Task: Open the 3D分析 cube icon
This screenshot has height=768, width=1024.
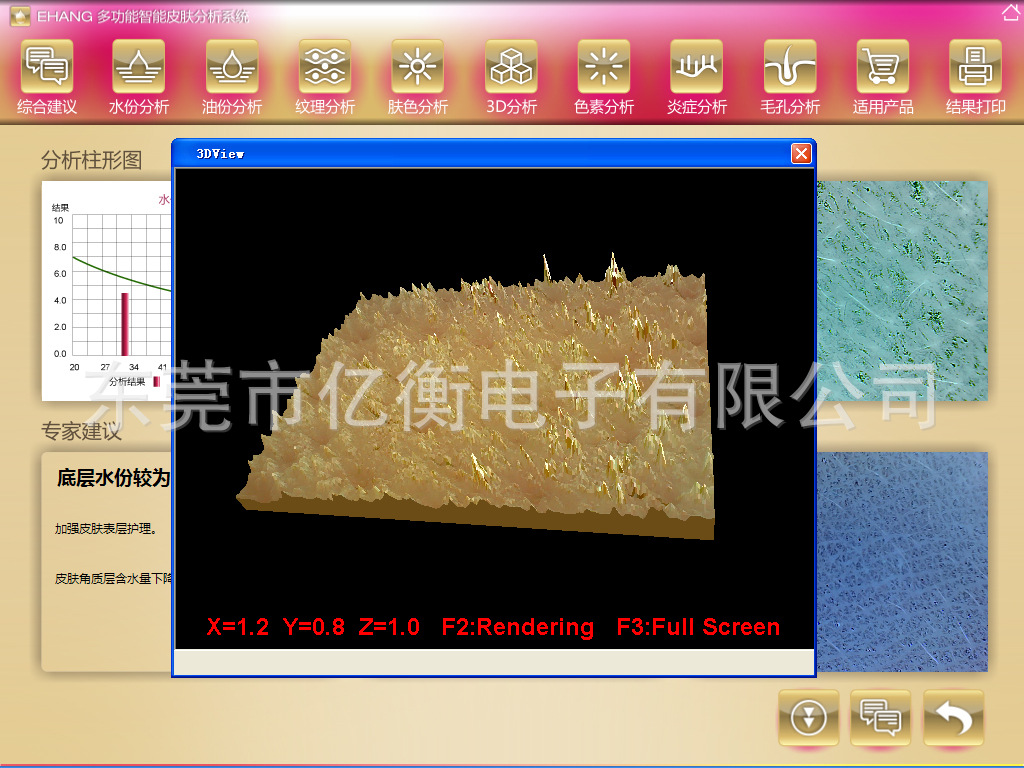Action: [x=511, y=67]
